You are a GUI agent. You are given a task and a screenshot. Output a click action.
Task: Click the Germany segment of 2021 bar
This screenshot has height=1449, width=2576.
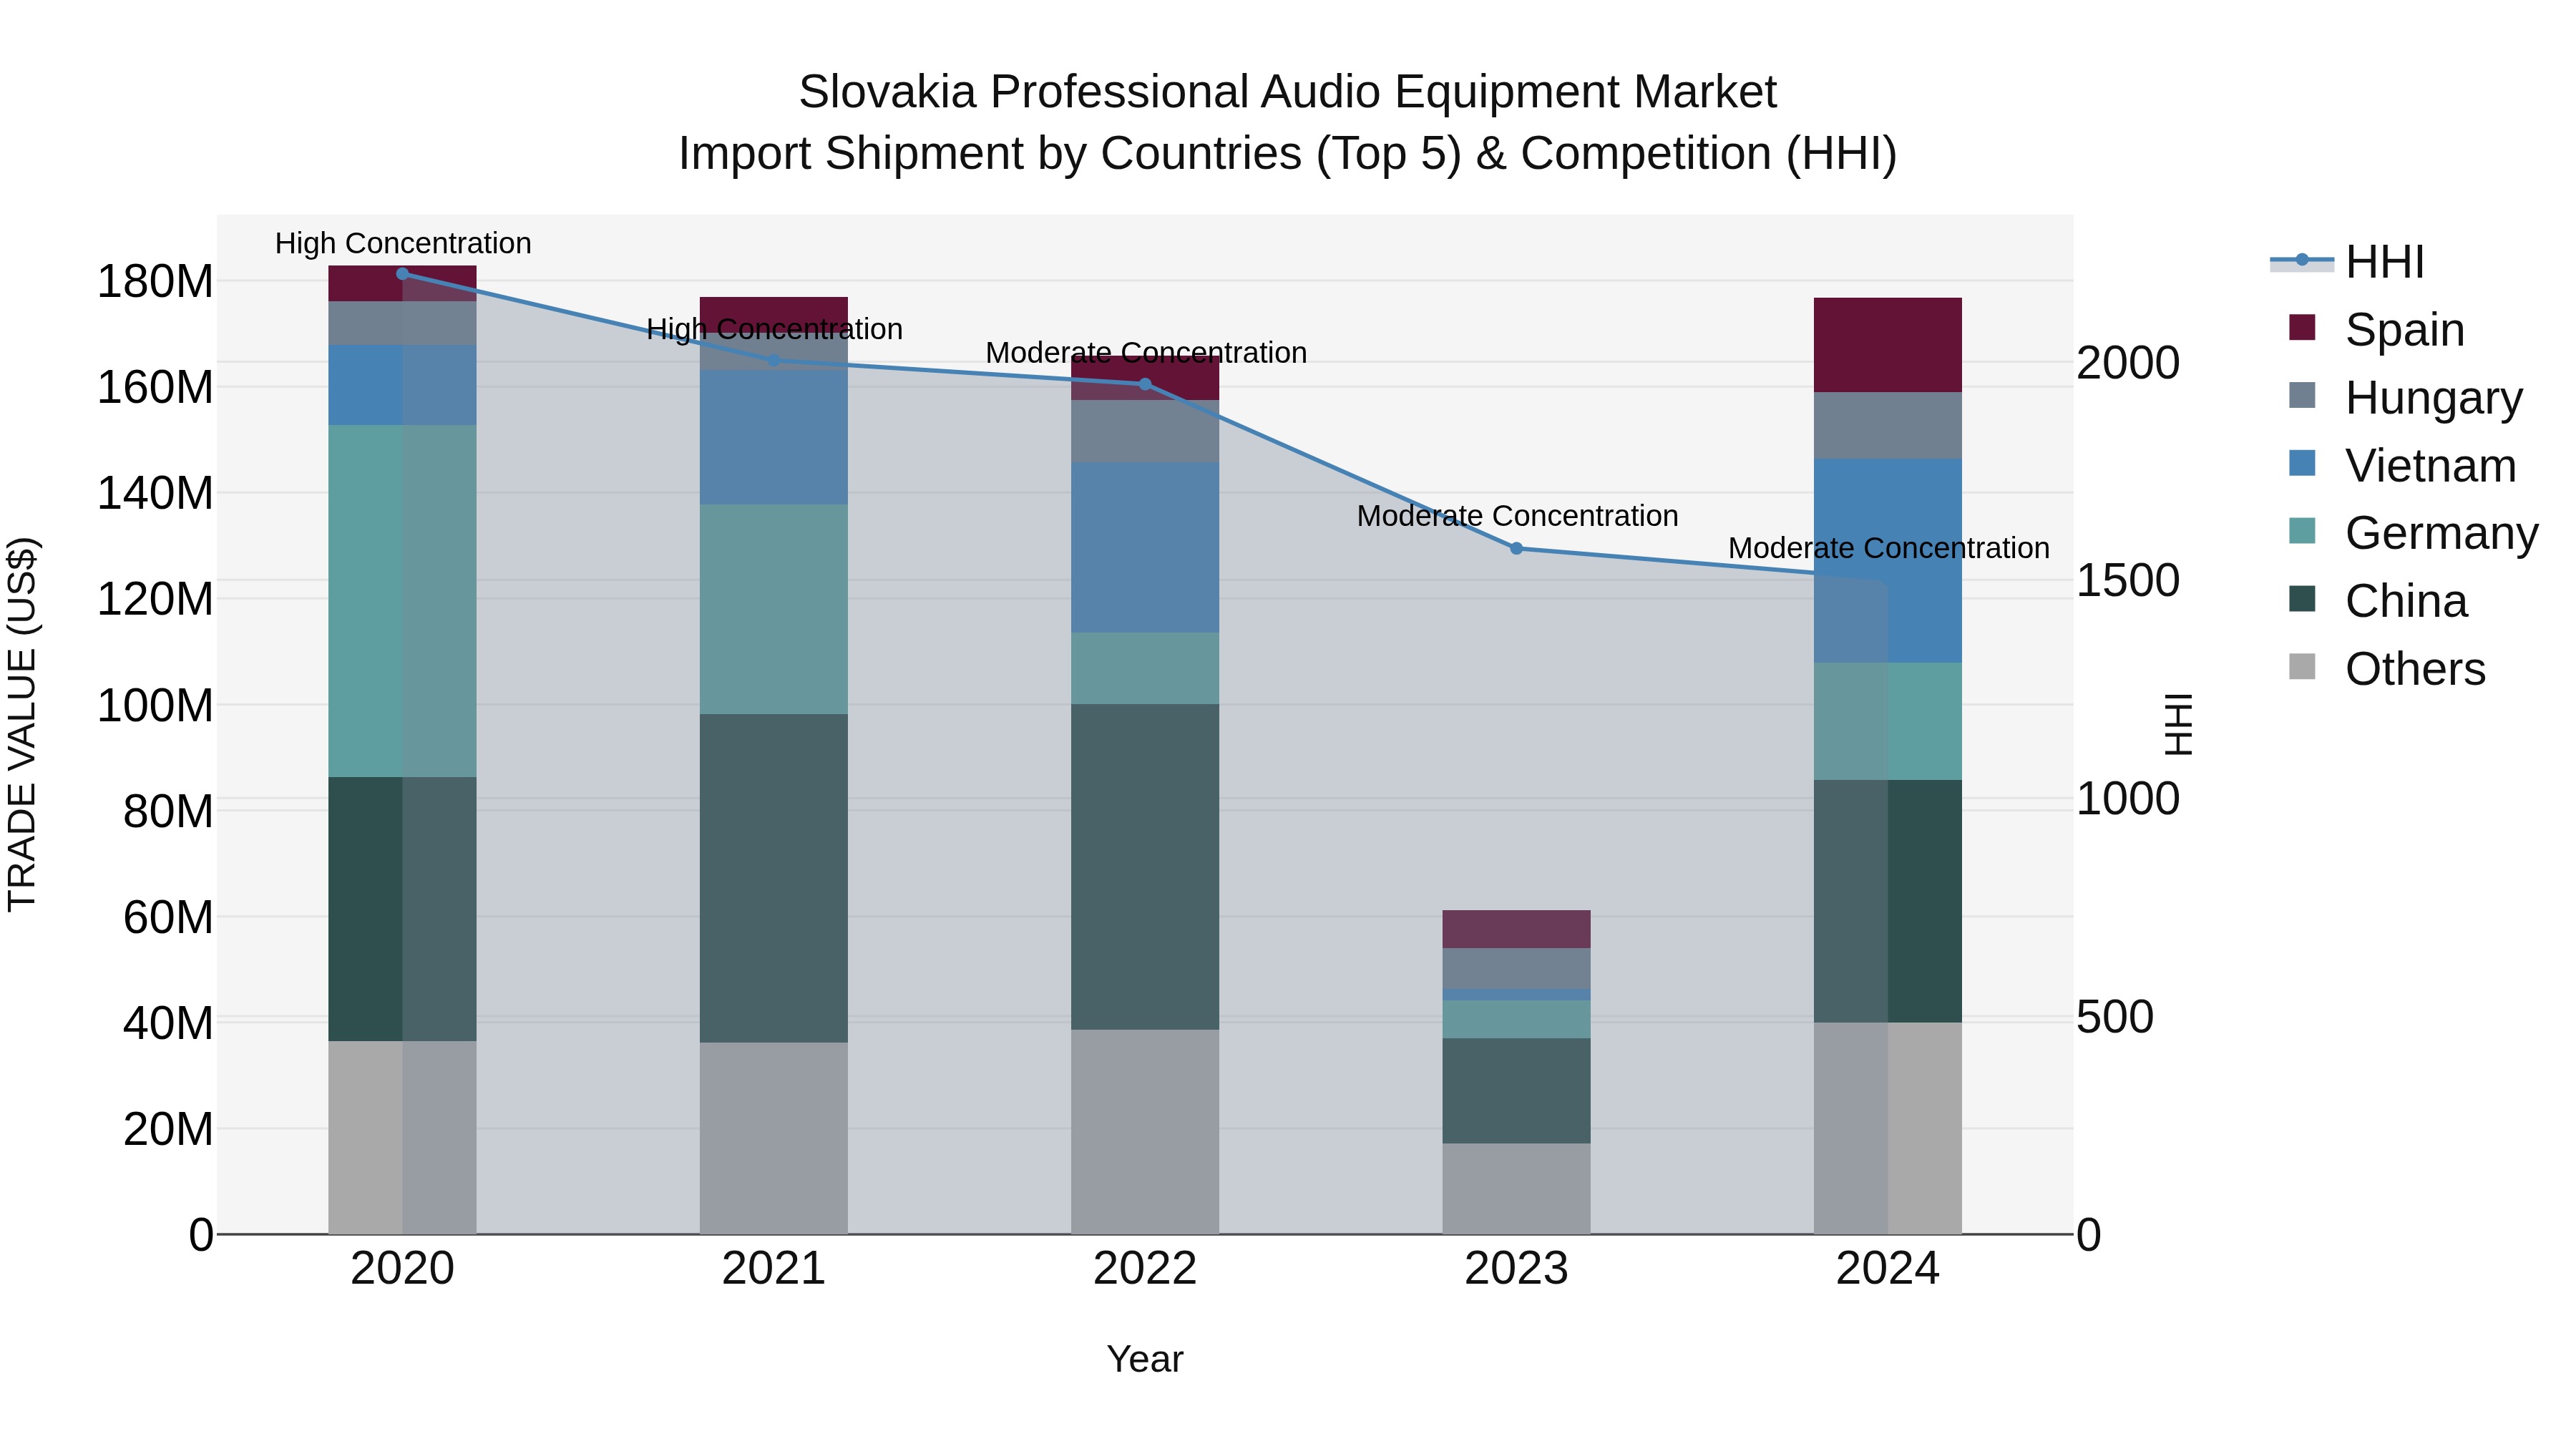pos(774,609)
